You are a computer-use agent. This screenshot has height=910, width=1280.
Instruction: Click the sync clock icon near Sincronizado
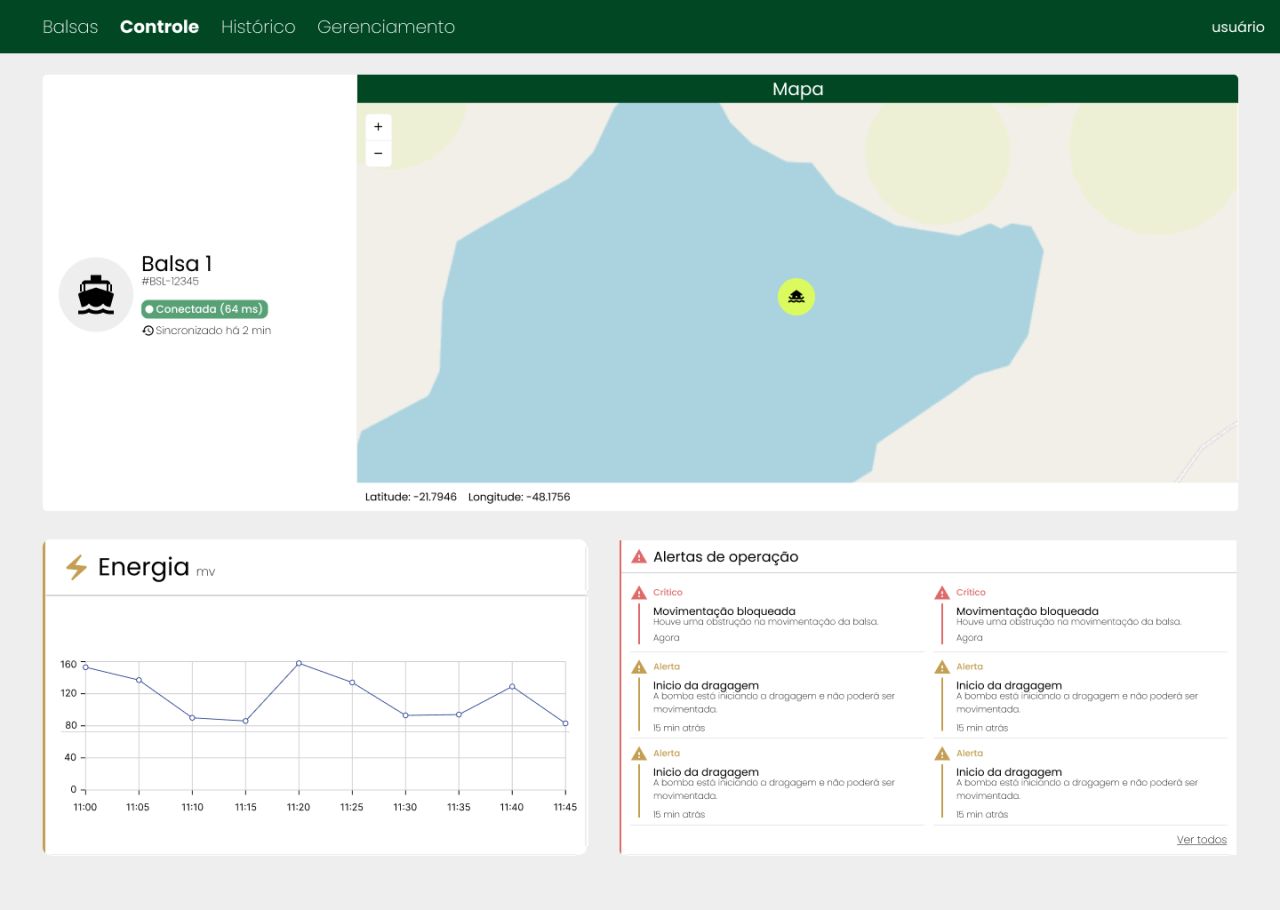(x=148, y=330)
